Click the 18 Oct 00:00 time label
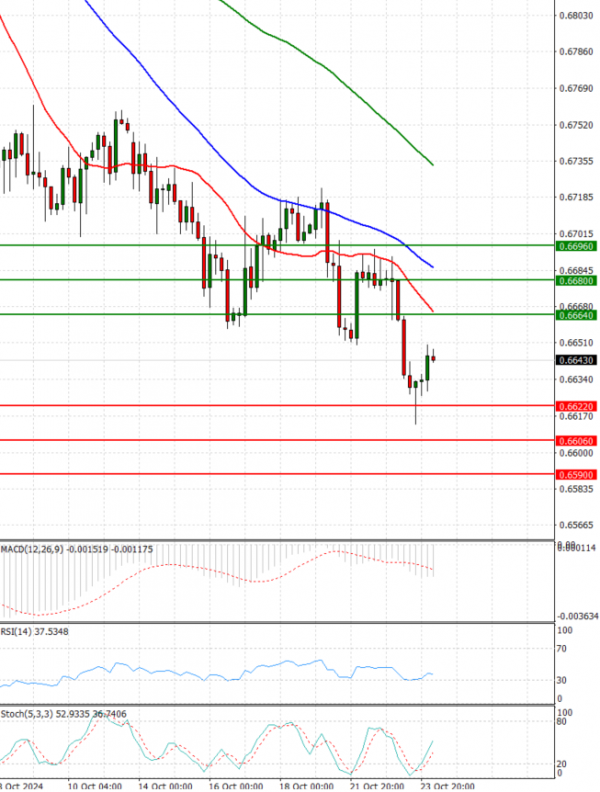600x792 pixels. click(x=306, y=786)
